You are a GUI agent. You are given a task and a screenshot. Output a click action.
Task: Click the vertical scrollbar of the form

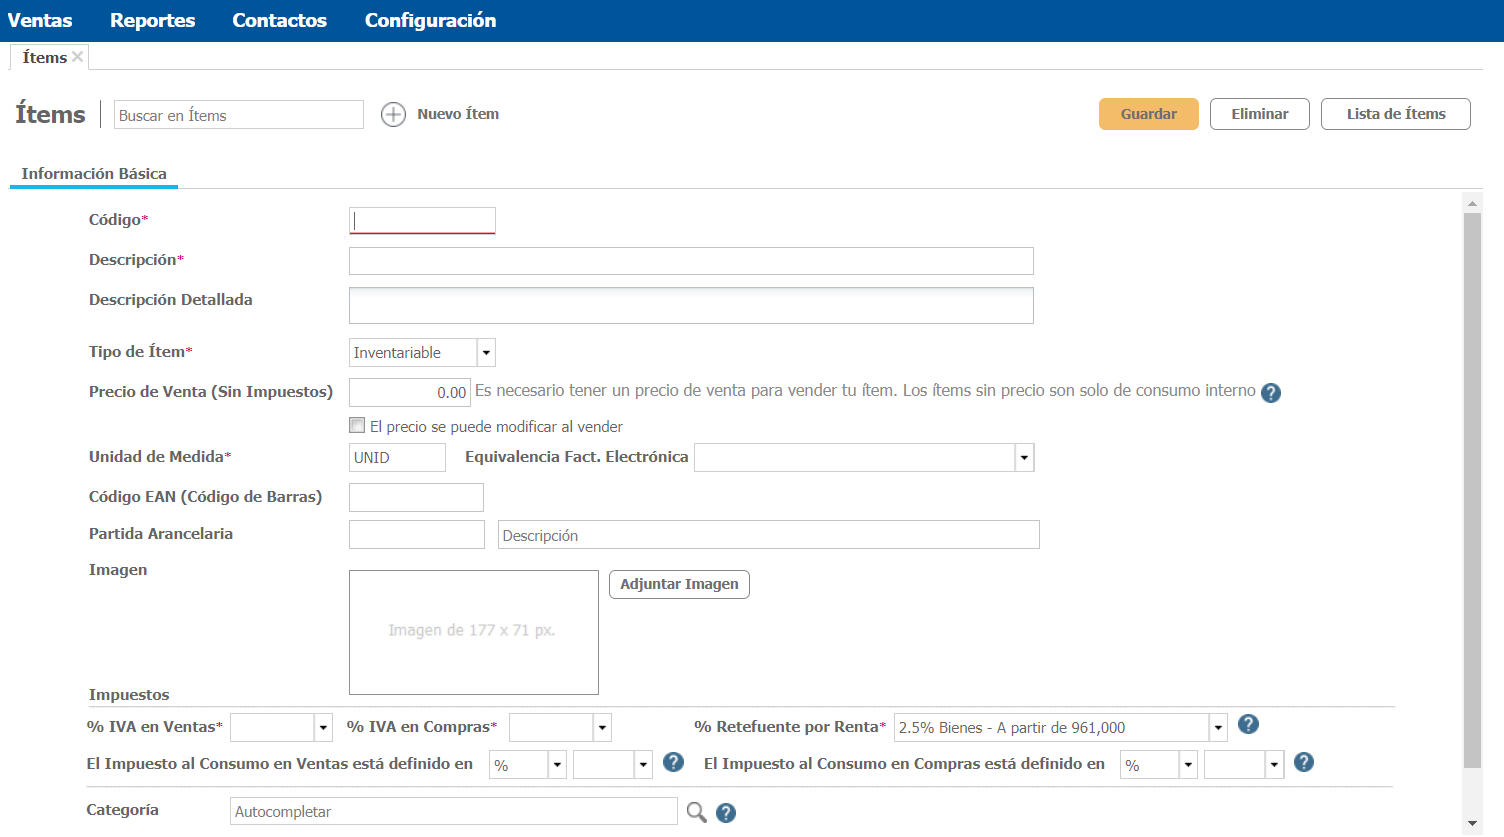tap(1471, 490)
